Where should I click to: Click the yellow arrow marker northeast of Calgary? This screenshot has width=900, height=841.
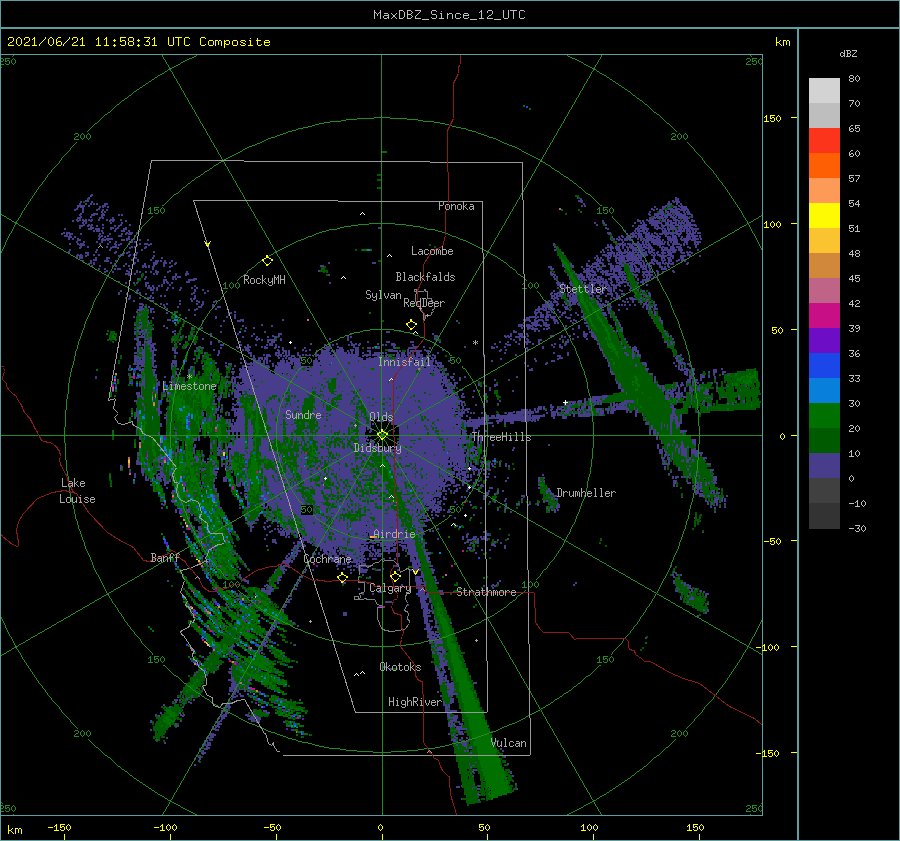[x=416, y=572]
